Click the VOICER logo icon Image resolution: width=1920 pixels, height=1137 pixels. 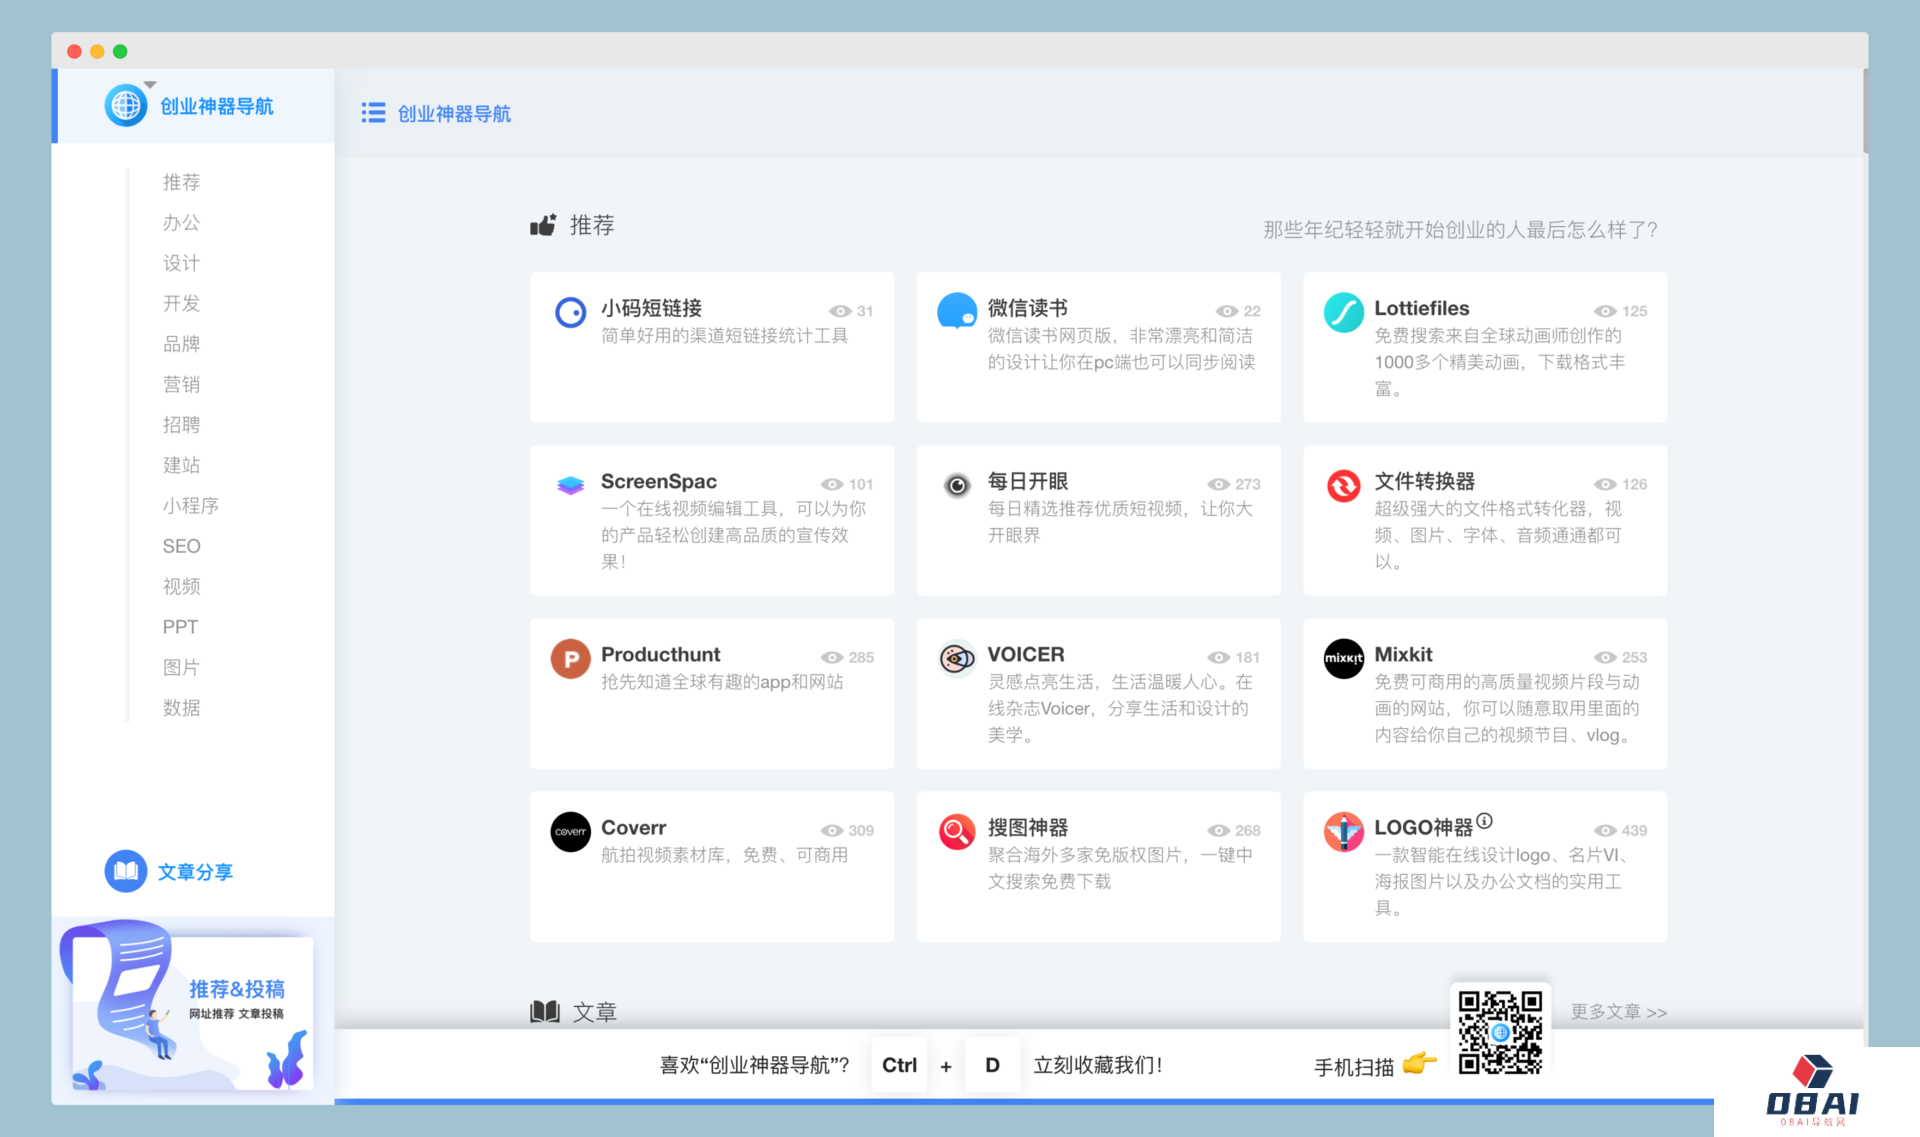click(957, 658)
